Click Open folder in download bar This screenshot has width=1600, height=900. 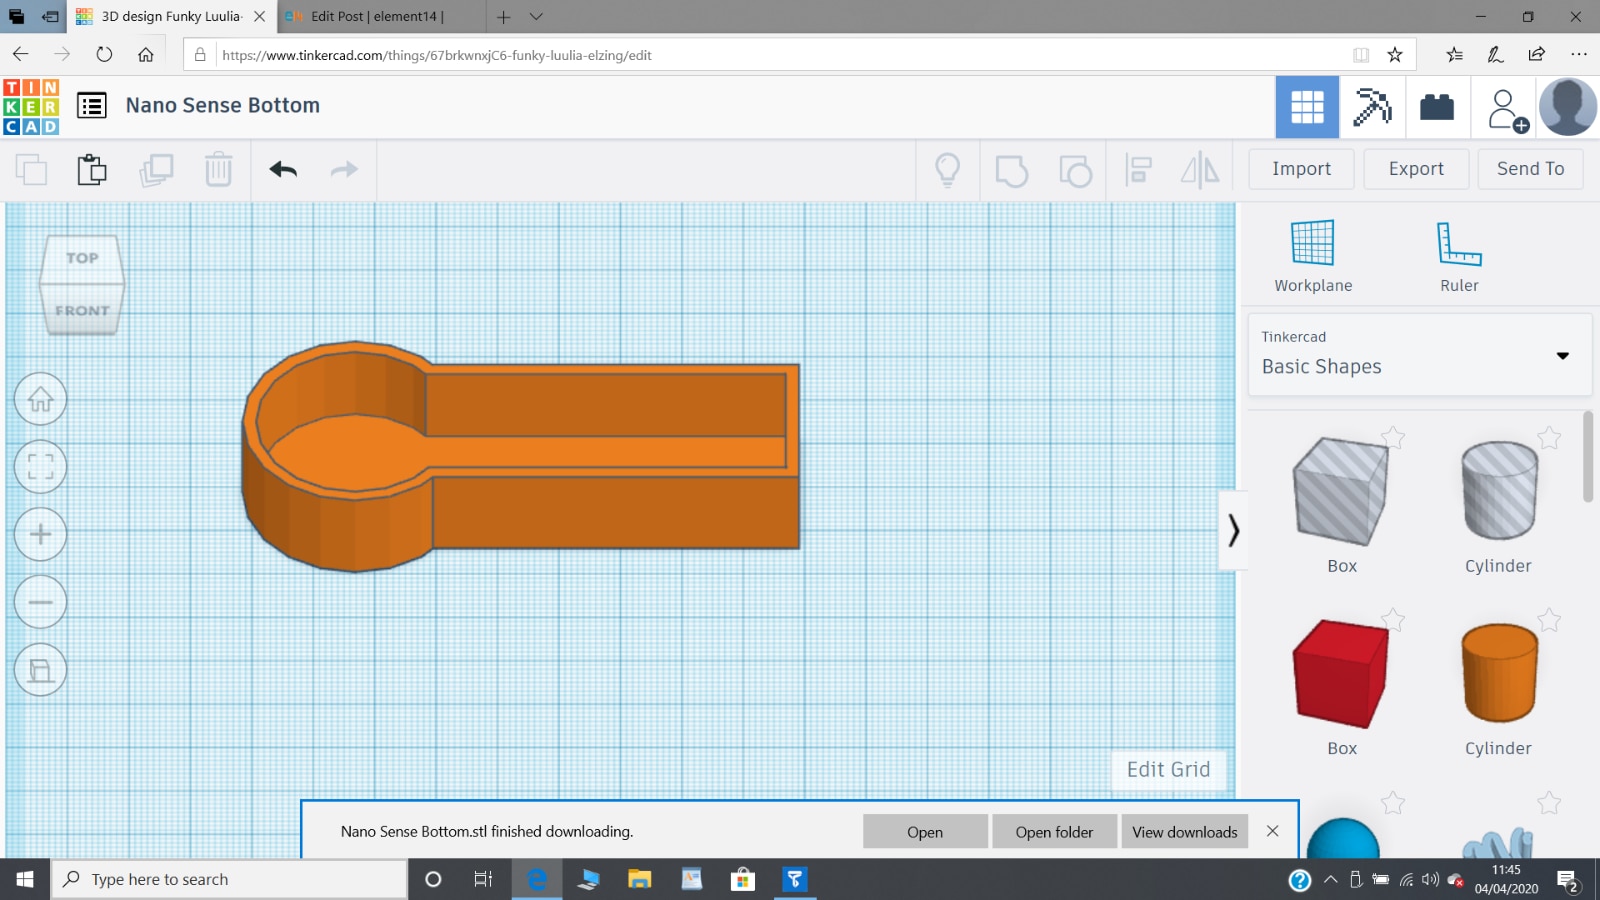[x=1054, y=832]
